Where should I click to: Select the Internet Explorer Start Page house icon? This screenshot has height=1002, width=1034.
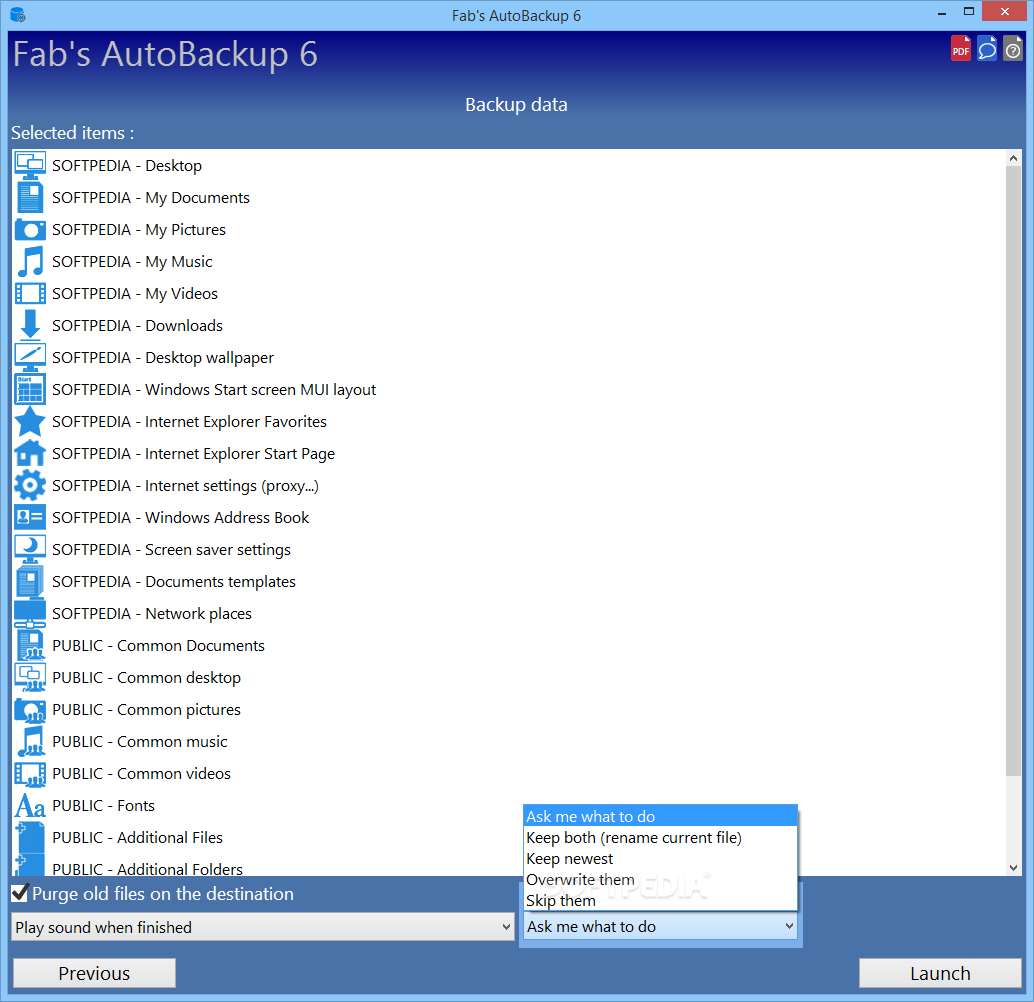30,453
